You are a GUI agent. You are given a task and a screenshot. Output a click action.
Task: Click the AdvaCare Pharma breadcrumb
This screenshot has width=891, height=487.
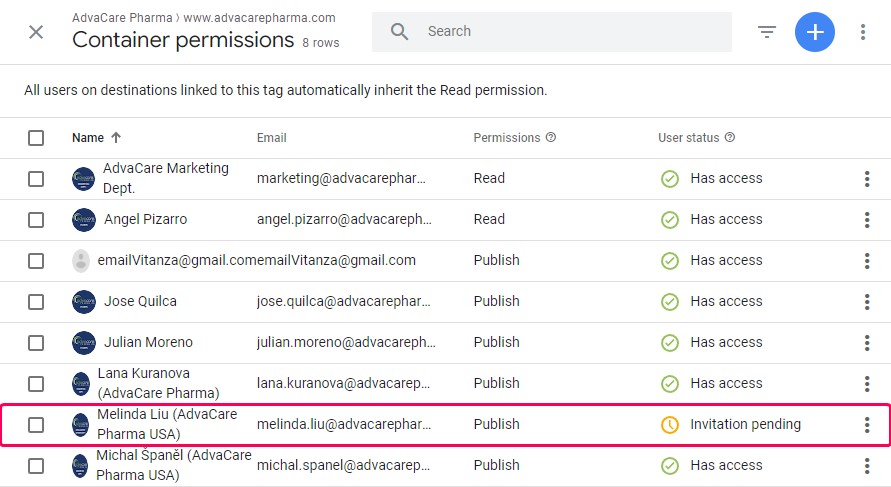coord(122,18)
